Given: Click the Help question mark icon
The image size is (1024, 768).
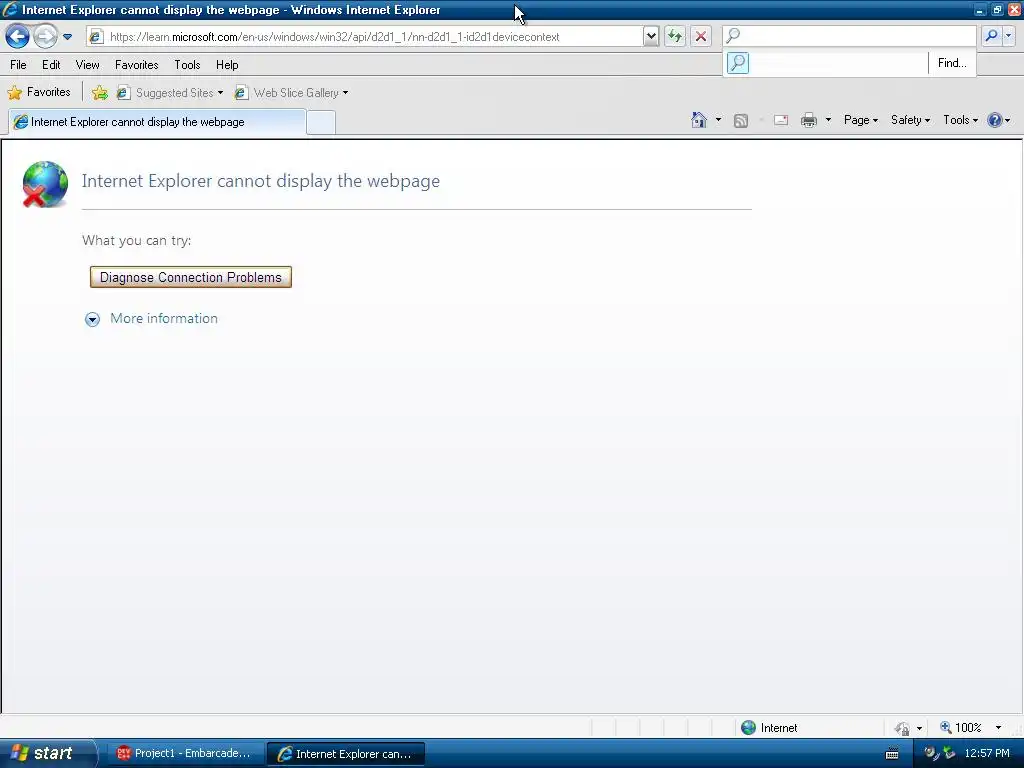Looking at the screenshot, I should (995, 120).
